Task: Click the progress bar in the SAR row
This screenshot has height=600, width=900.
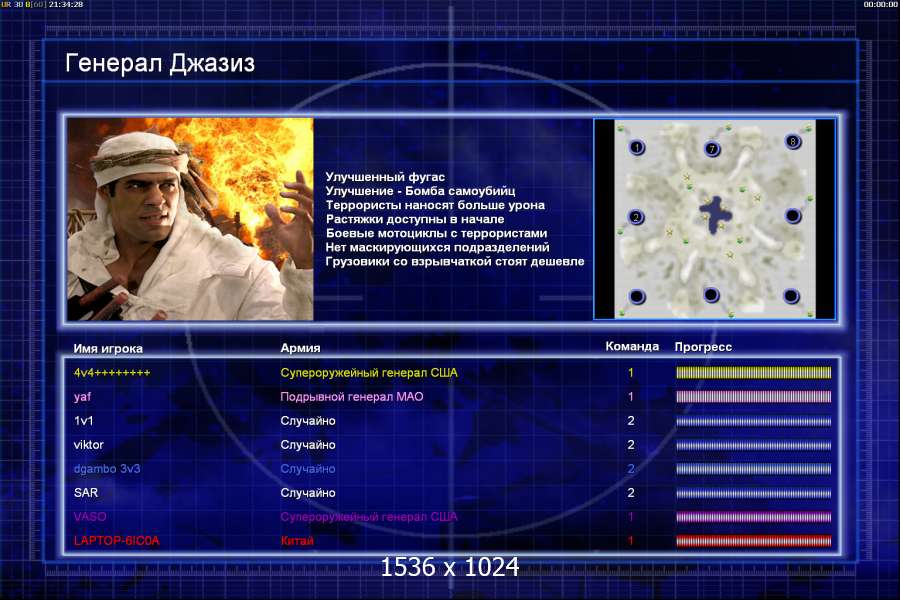Action: tap(754, 493)
